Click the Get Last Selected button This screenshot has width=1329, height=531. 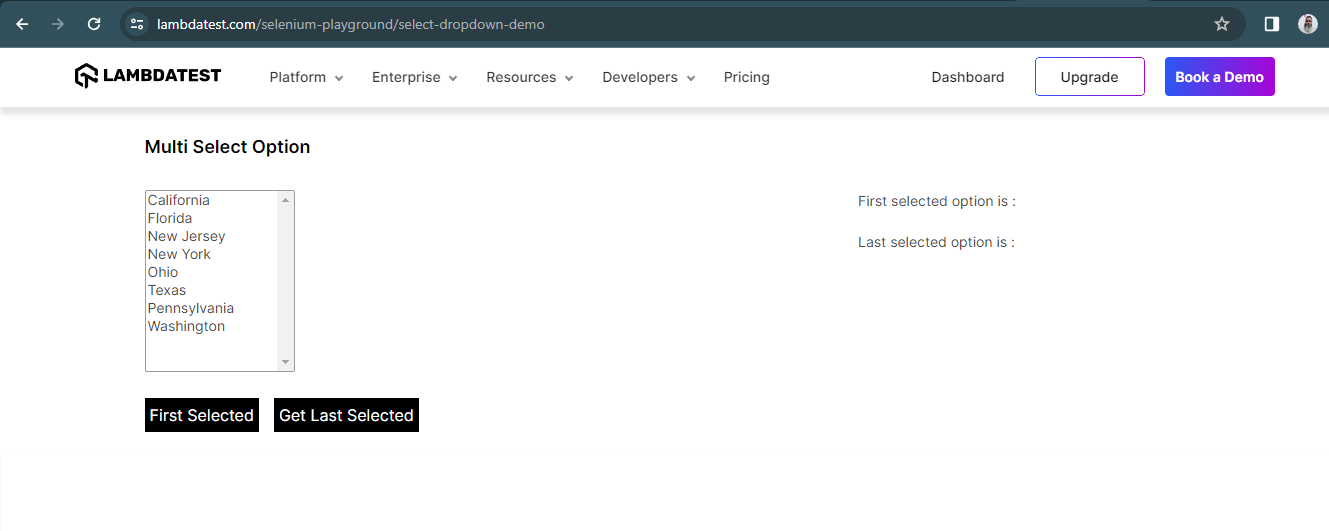click(346, 415)
